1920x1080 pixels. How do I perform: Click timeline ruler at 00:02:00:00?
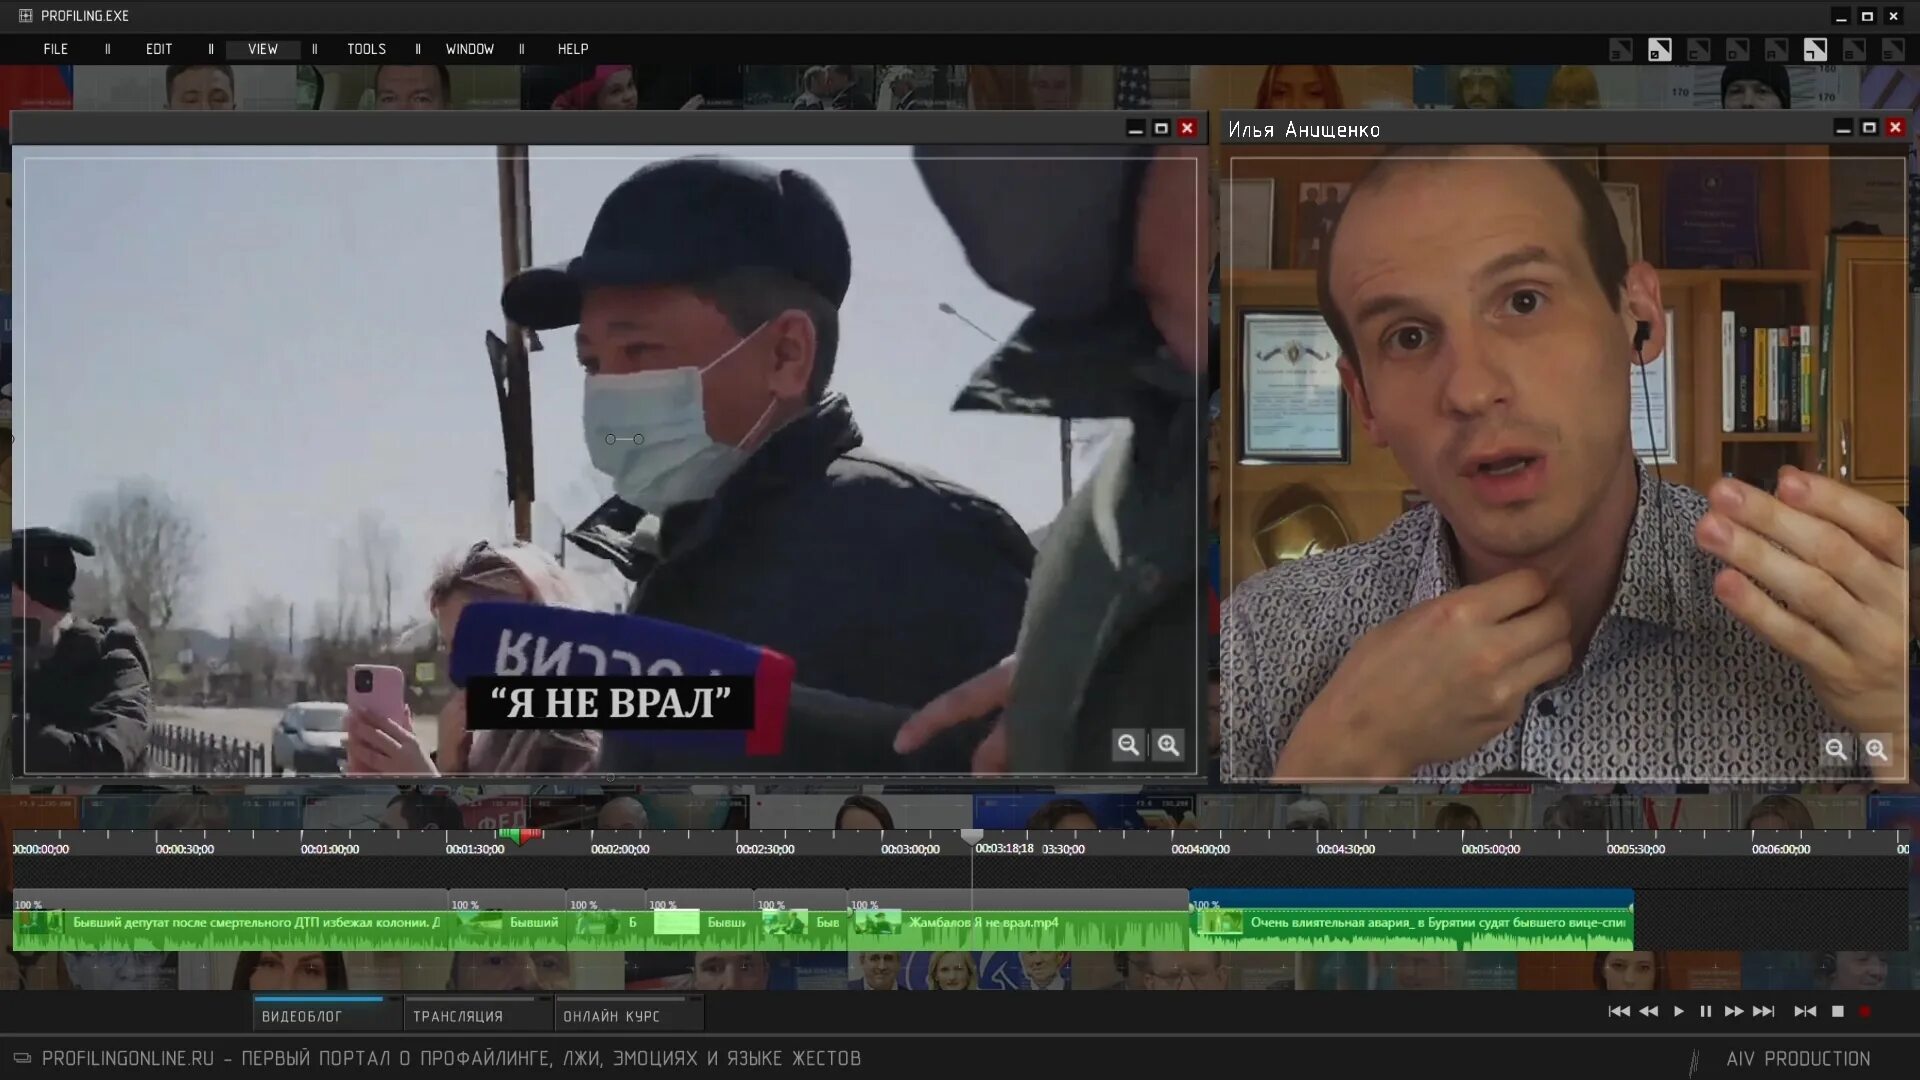620,849
